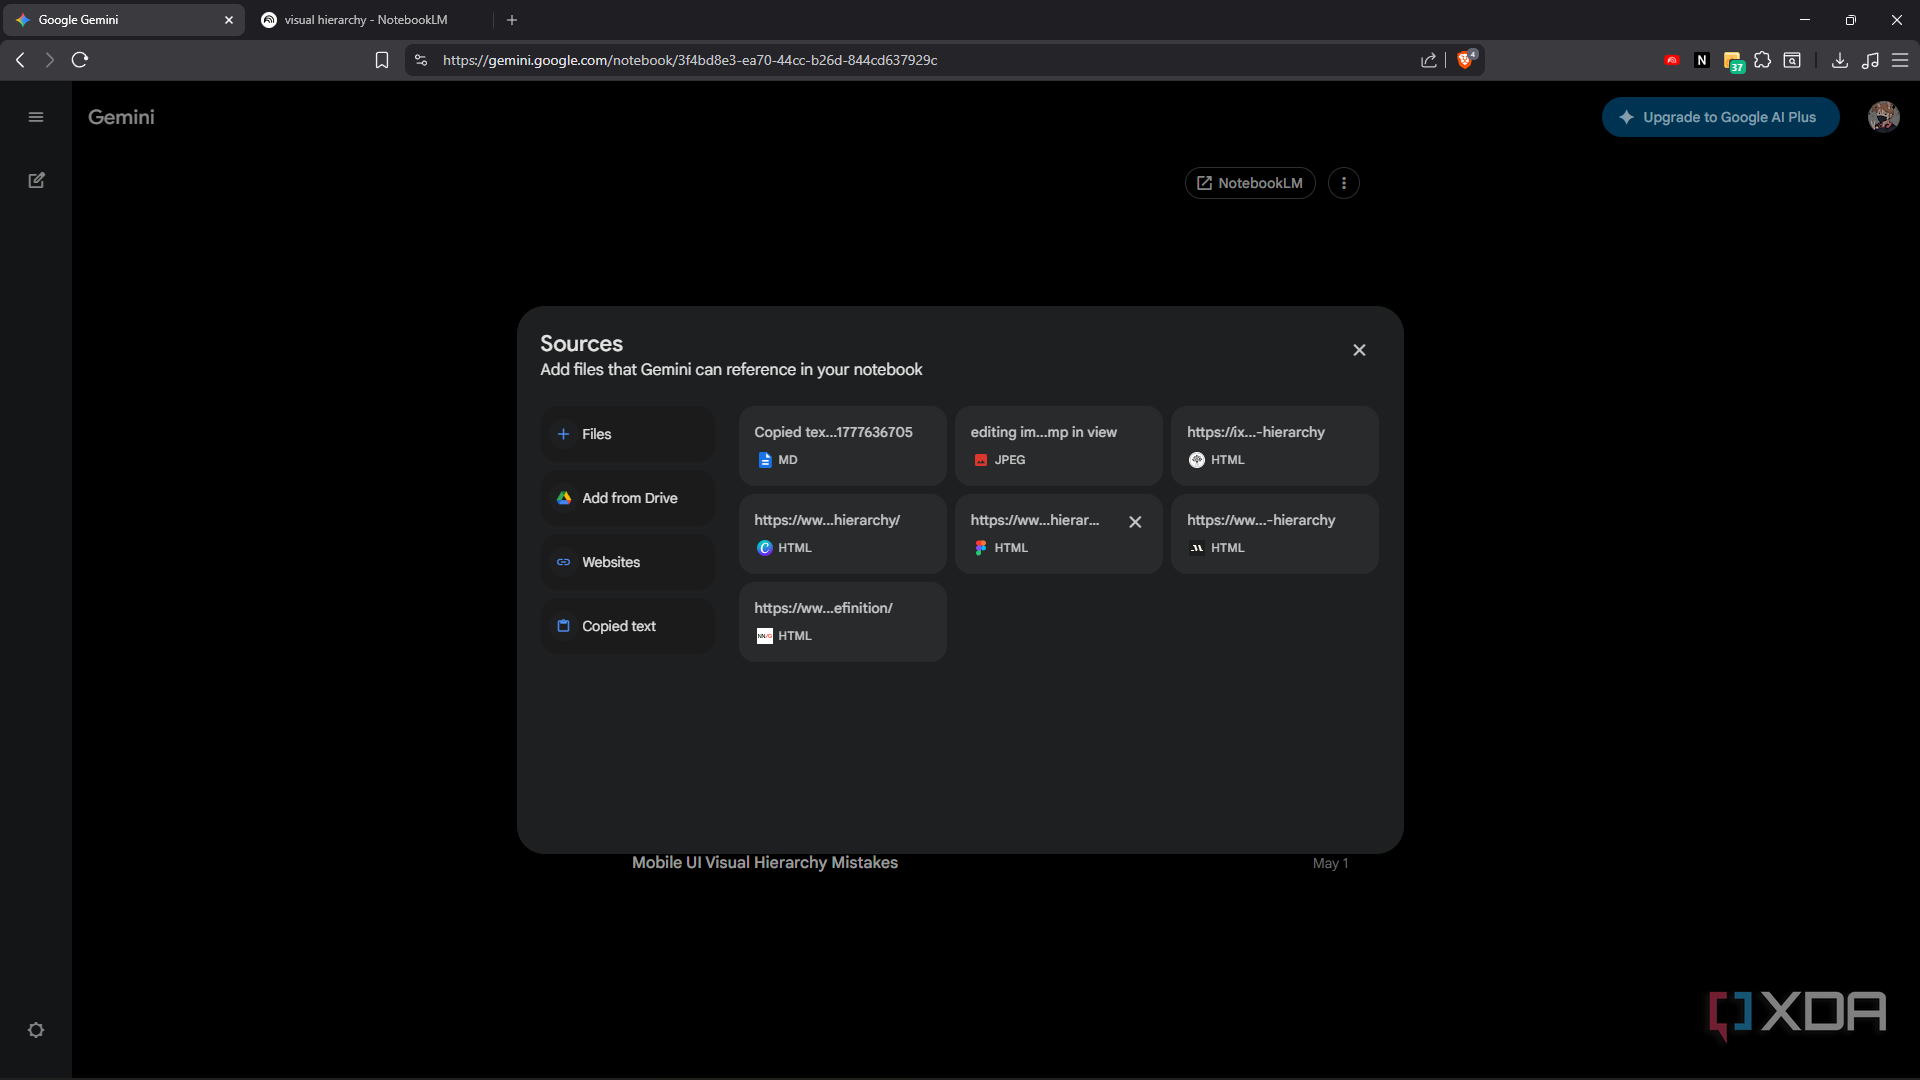Open the editing im...mp in view JPEG source
The height and width of the screenshot is (1080, 1920).
point(1058,446)
